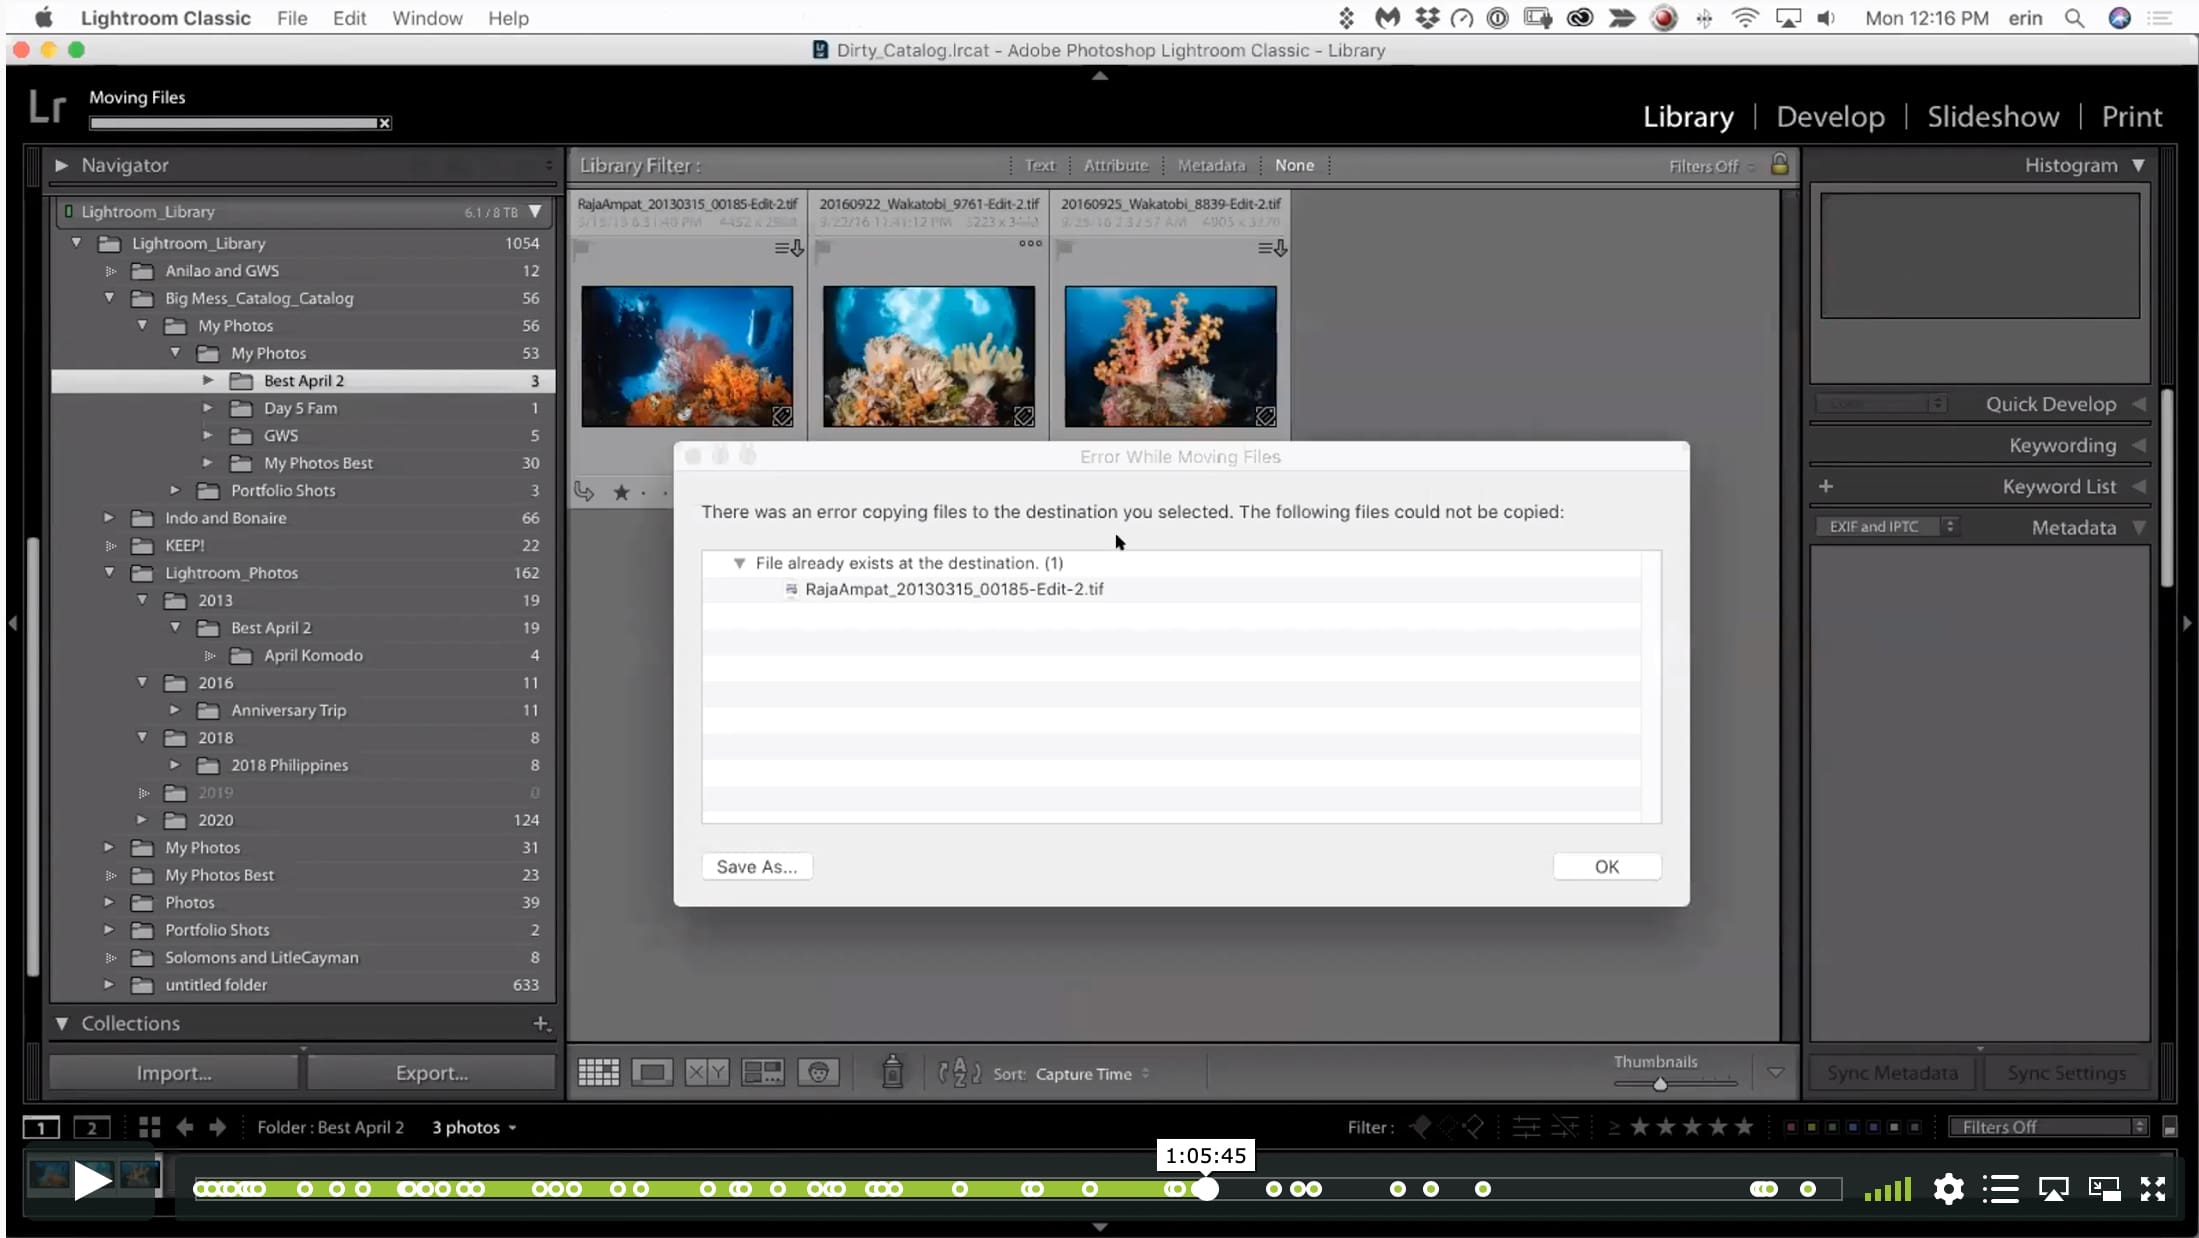Open Sort Capture Time dropdown

tap(1092, 1074)
